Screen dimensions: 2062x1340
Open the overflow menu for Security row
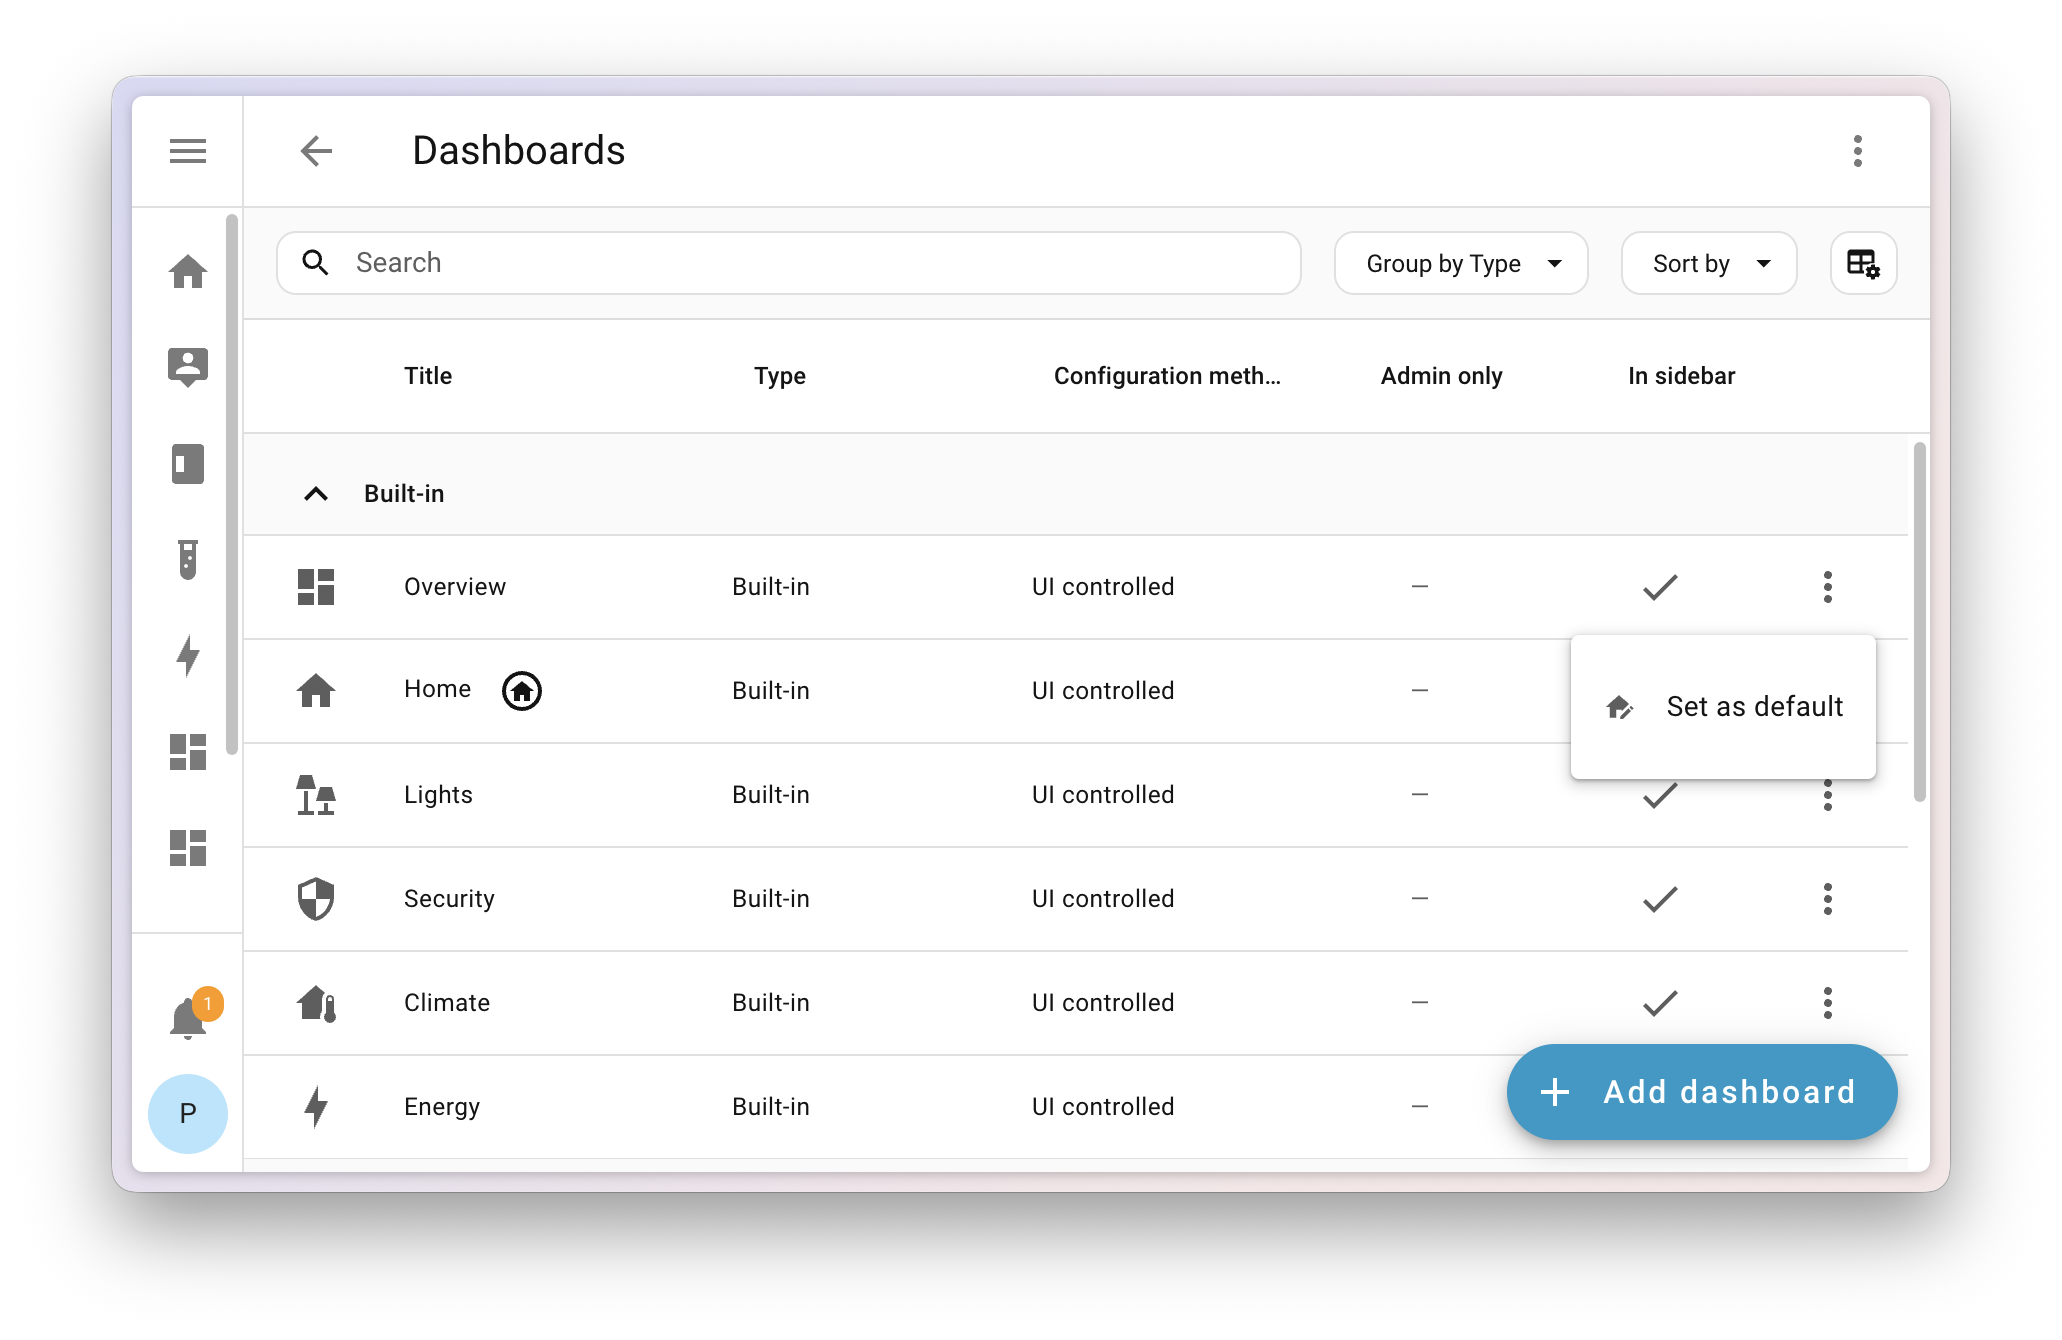[x=1827, y=898]
